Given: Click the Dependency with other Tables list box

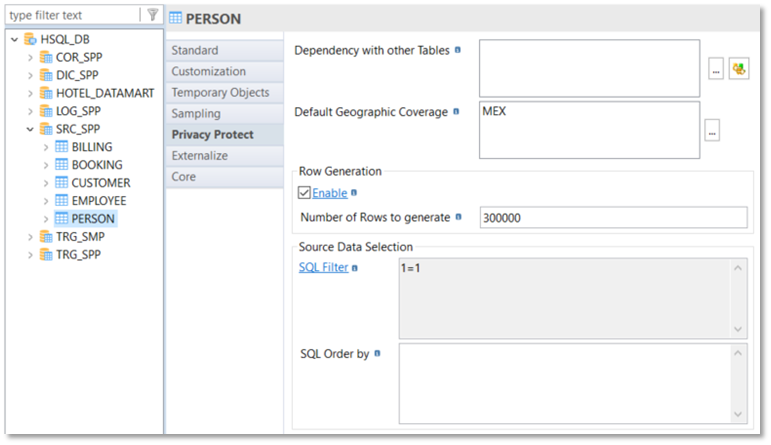Looking at the screenshot, I should [x=589, y=68].
